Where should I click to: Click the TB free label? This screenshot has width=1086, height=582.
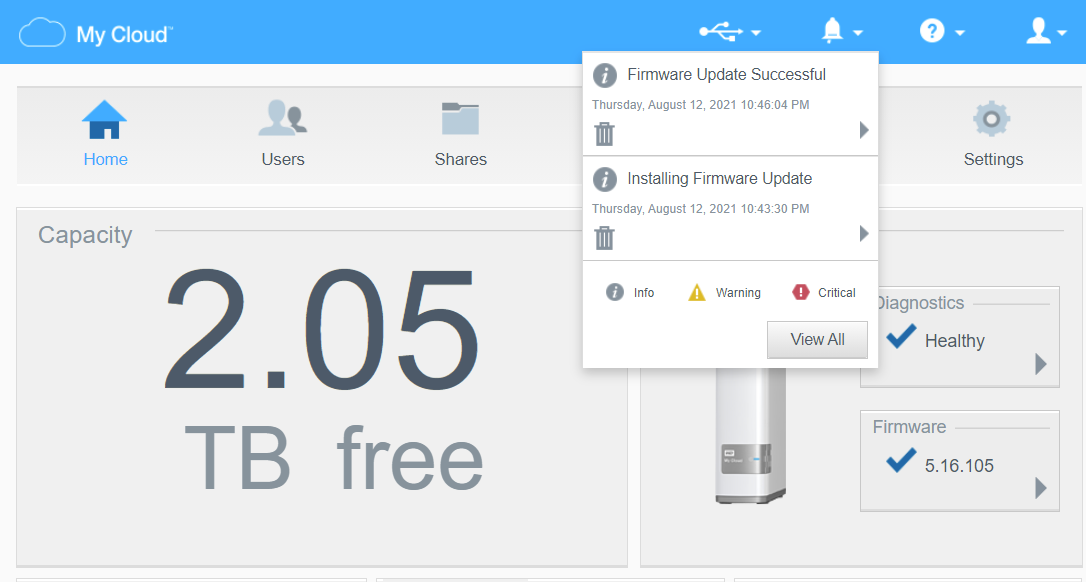click(334, 458)
